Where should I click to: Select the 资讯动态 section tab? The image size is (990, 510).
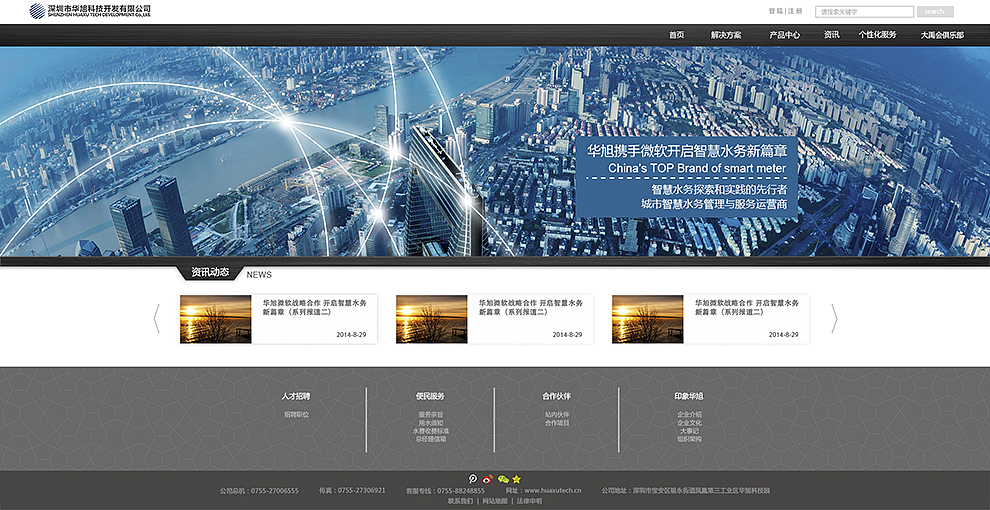(x=210, y=273)
